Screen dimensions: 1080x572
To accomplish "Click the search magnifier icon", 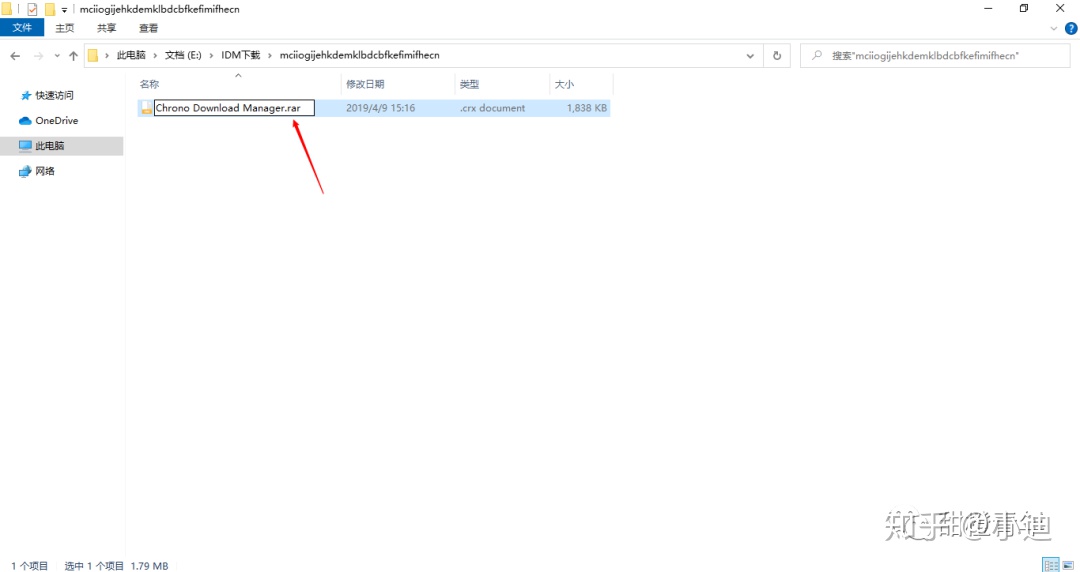I will click(x=817, y=55).
